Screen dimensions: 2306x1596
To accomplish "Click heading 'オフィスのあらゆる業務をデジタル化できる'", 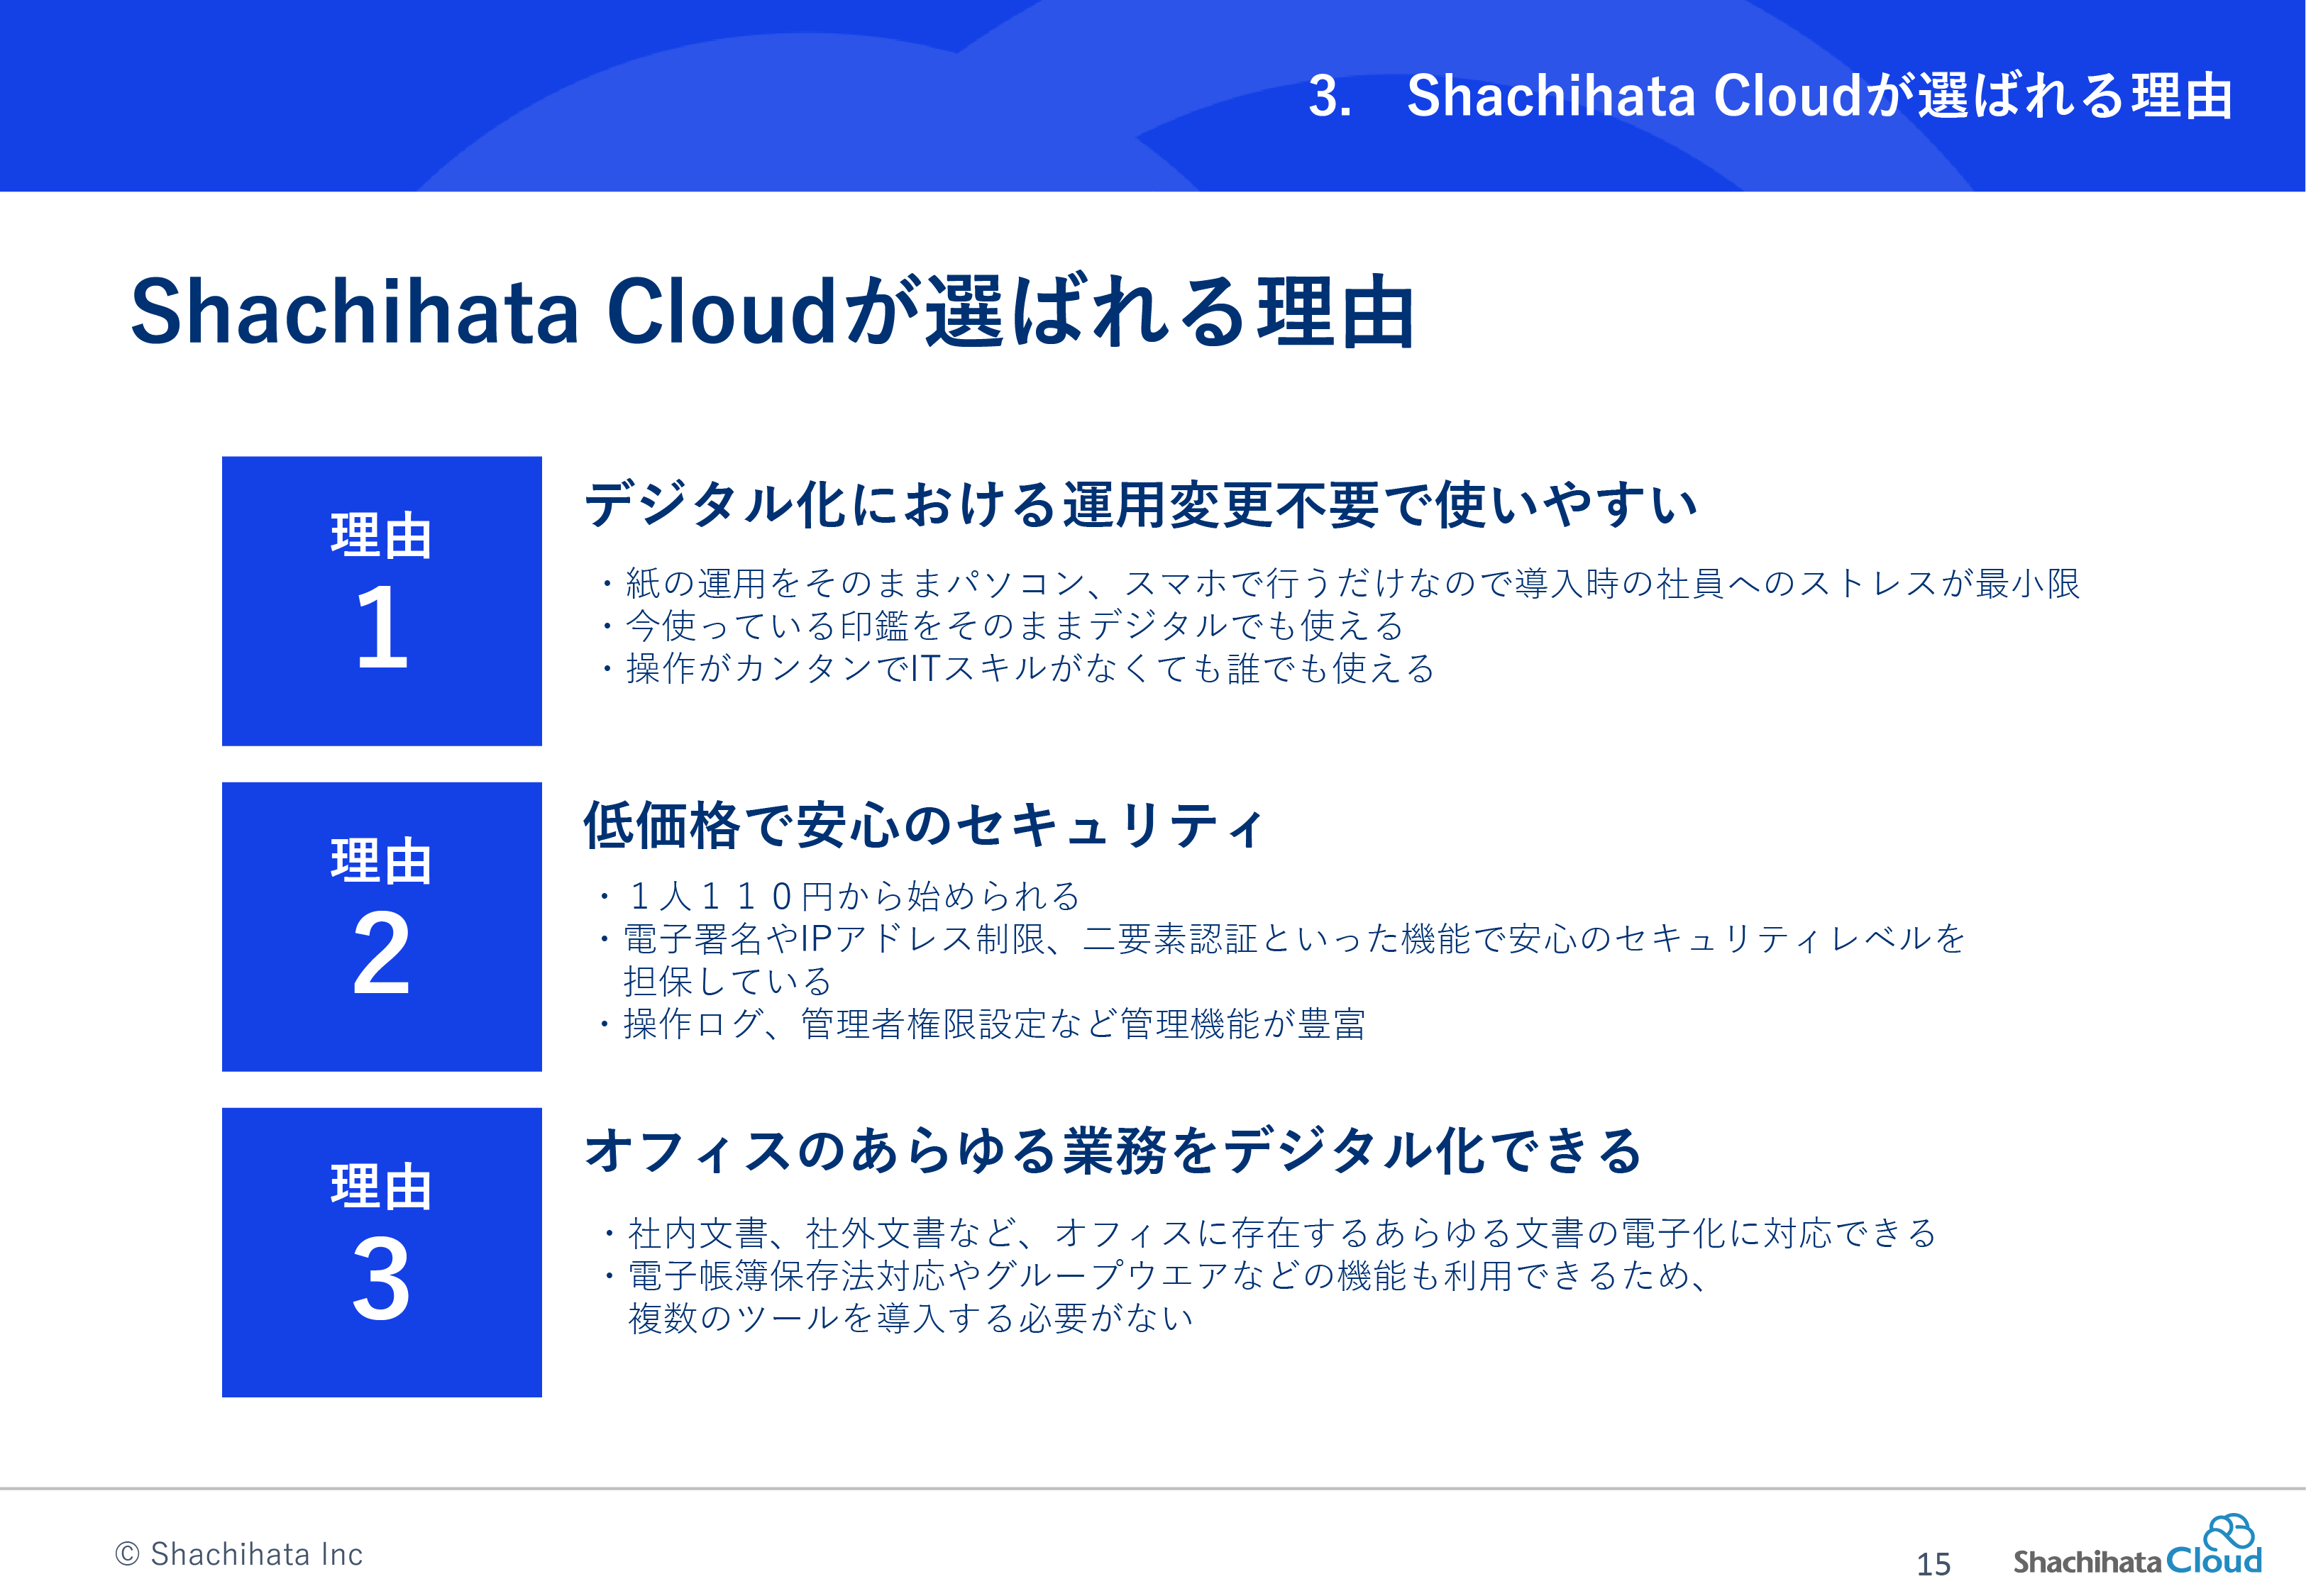I will click(x=1113, y=1150).
